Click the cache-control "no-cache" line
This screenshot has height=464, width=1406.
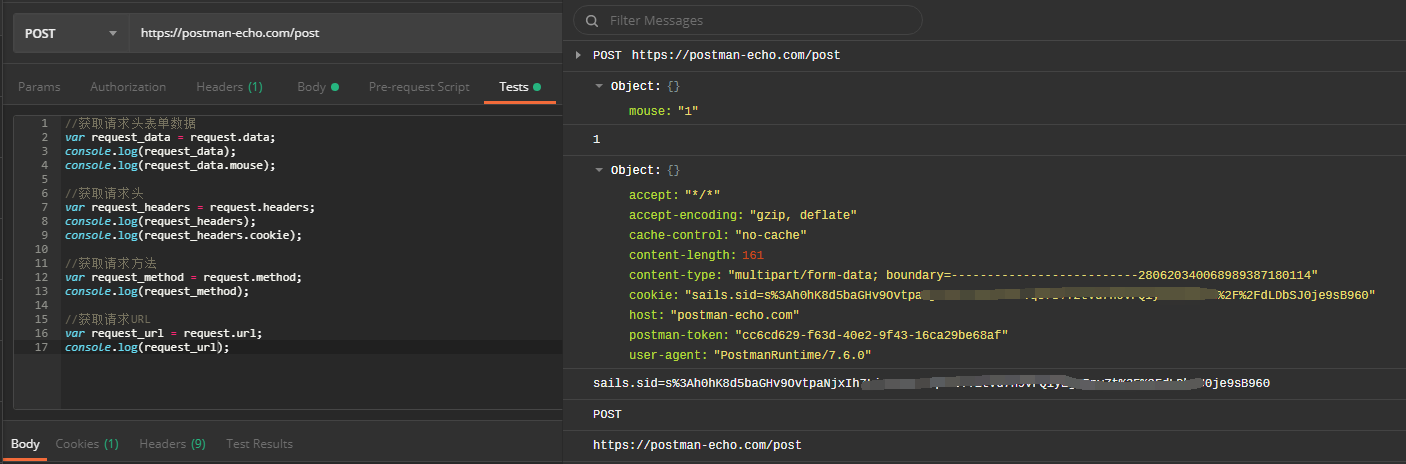point(718,235)
